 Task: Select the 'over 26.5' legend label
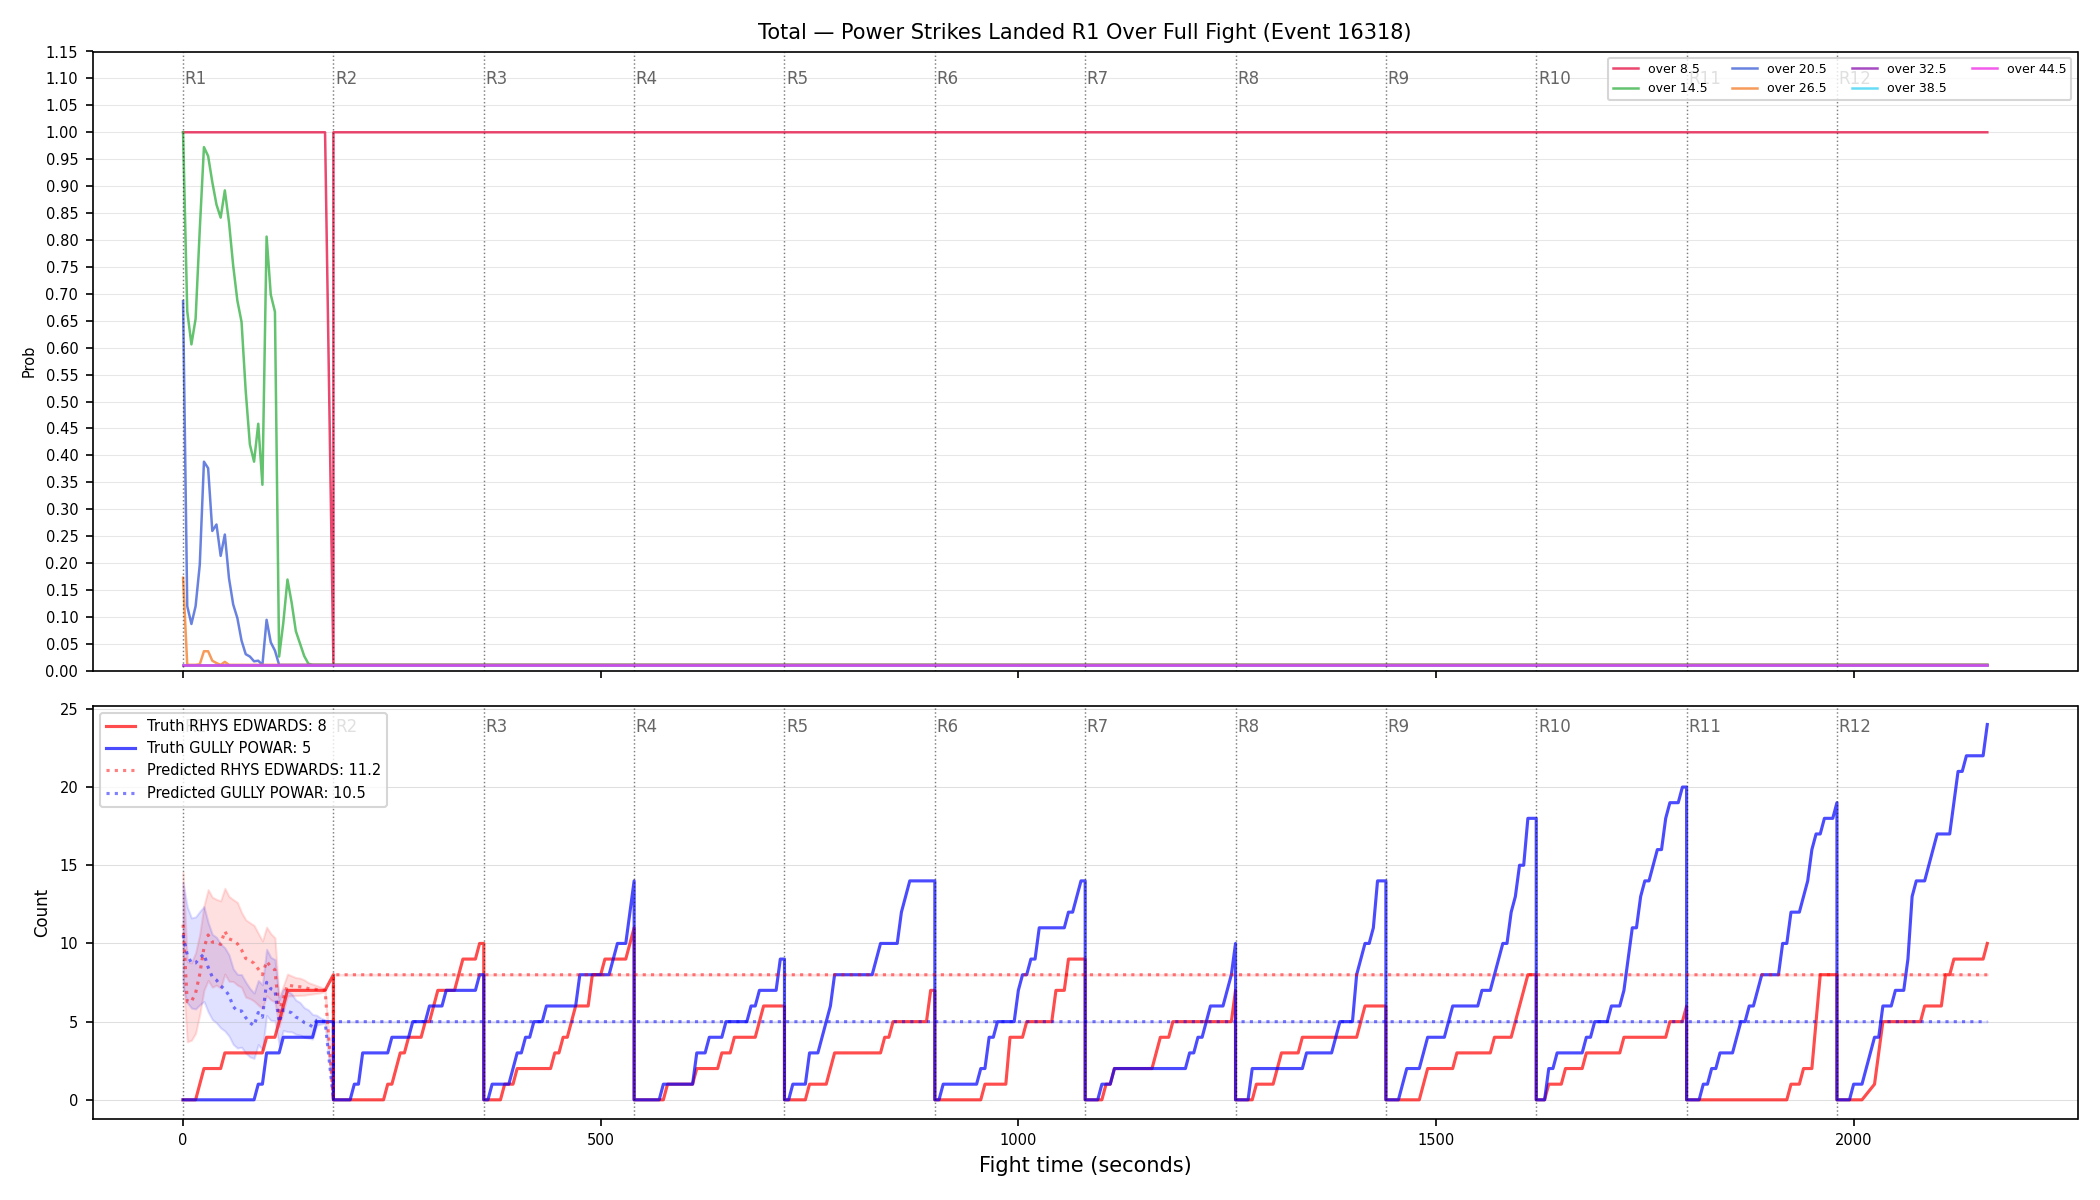[1796, 88]
